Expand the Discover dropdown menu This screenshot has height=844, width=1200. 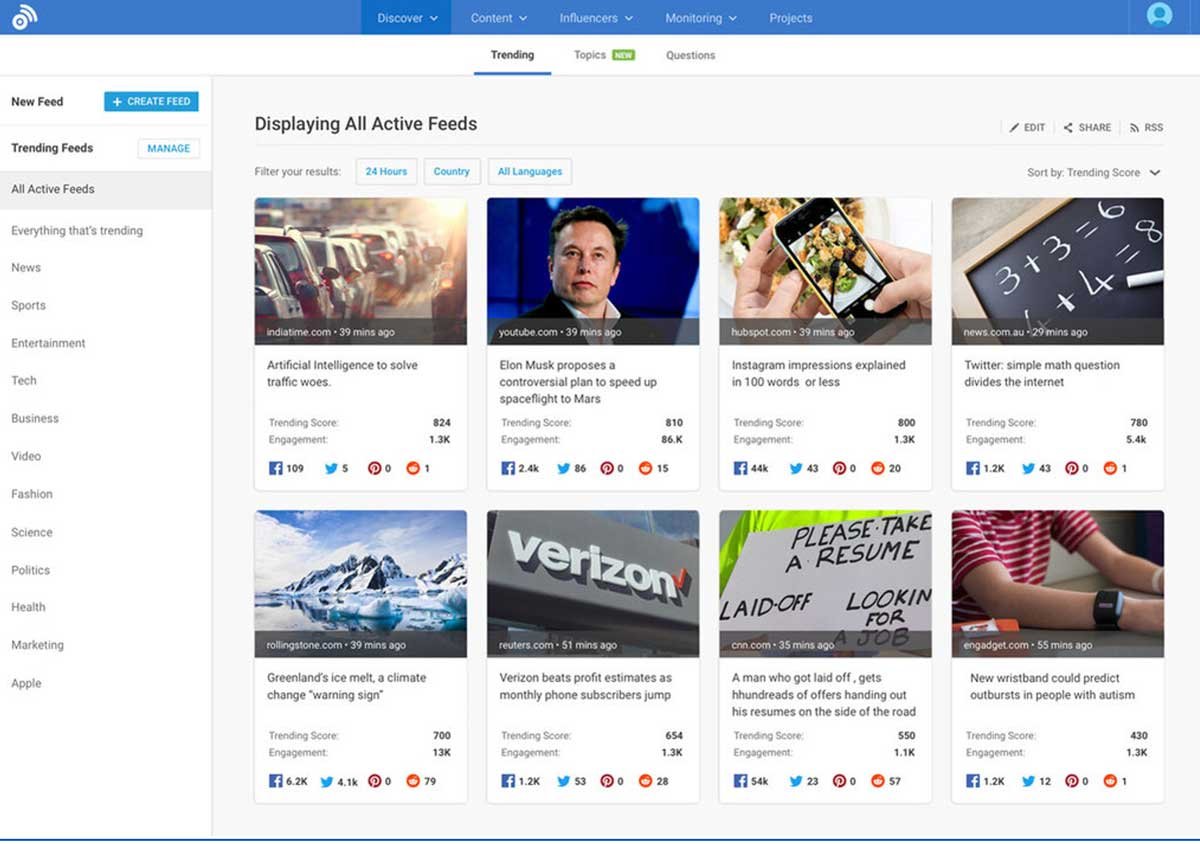point(407,18)
